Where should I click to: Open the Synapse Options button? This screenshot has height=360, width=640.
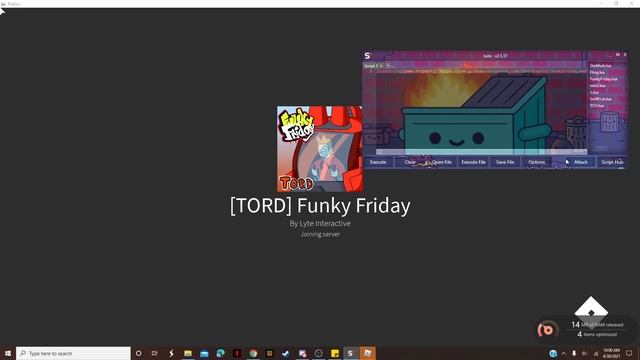click(x=536, y=162)
